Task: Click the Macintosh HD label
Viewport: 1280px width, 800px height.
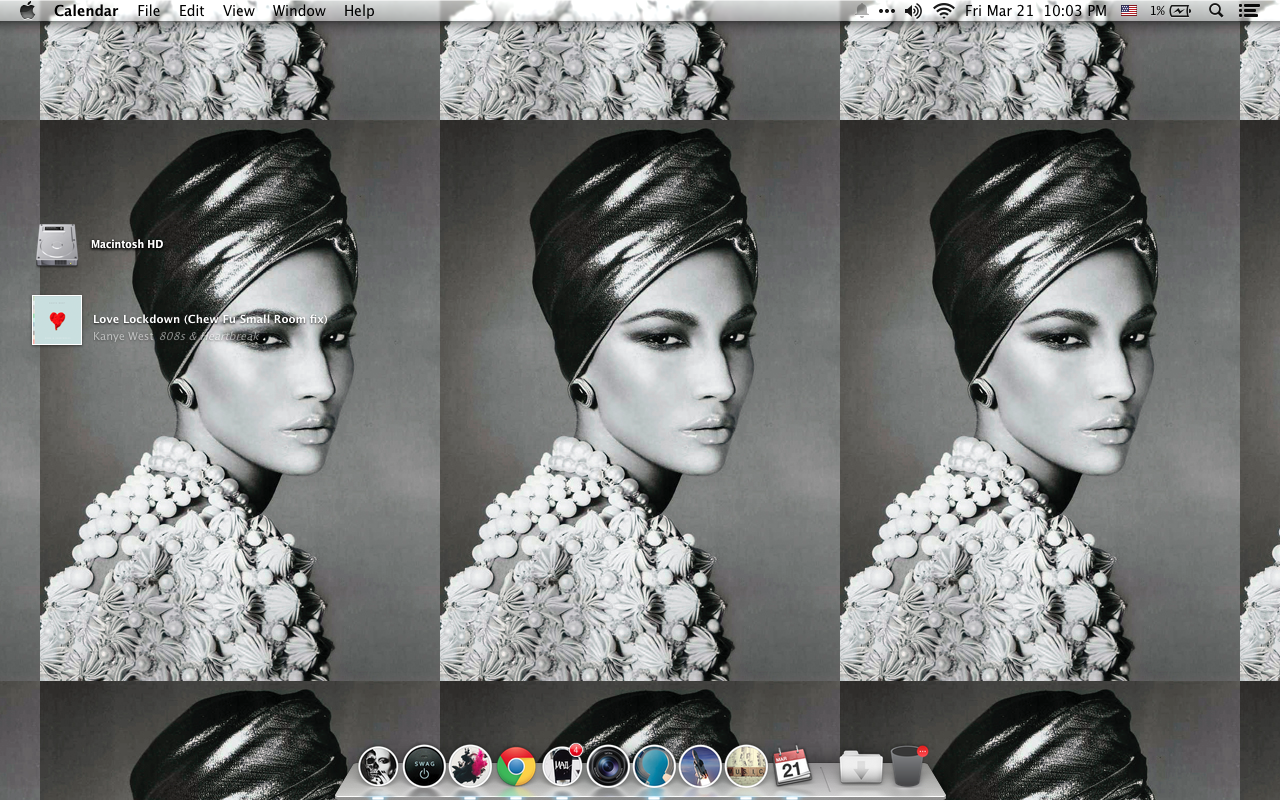Action: 127,244
